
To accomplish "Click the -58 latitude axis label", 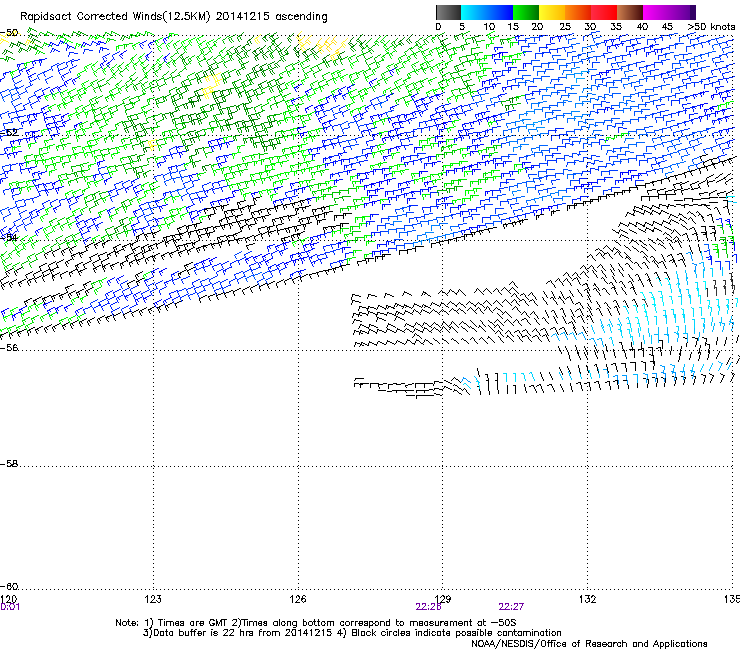I will click(x=9, y=464).
